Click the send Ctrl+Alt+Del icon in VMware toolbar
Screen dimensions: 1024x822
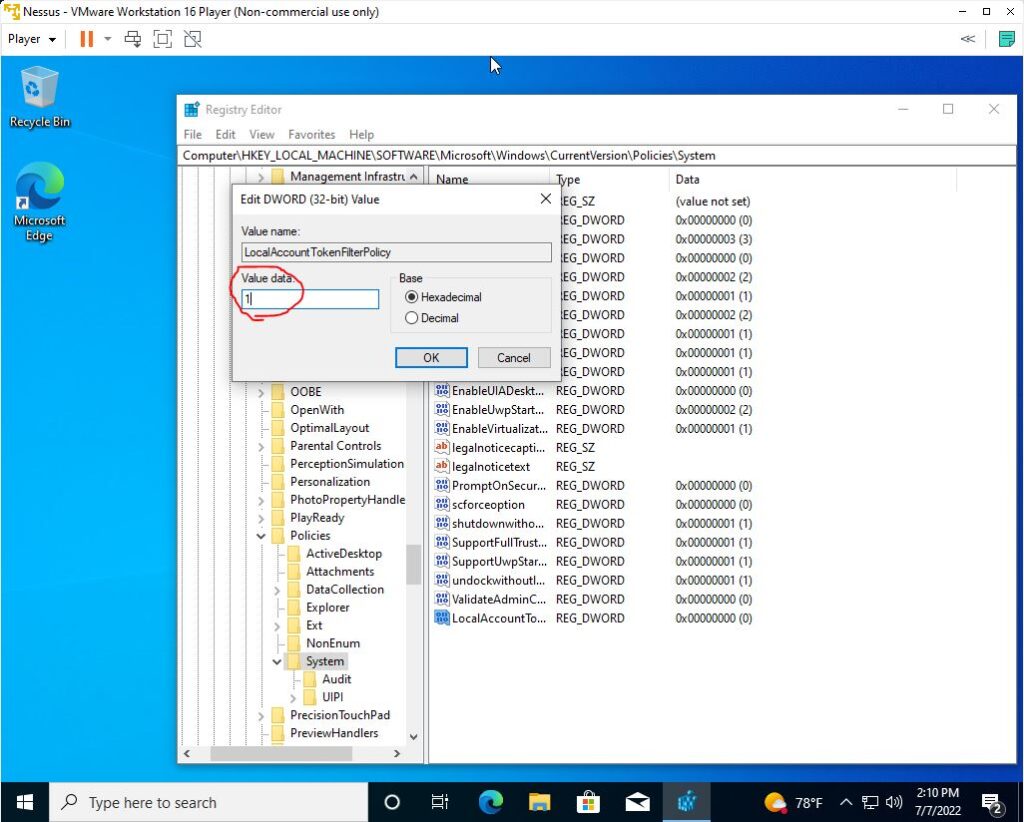click(133, 39)
